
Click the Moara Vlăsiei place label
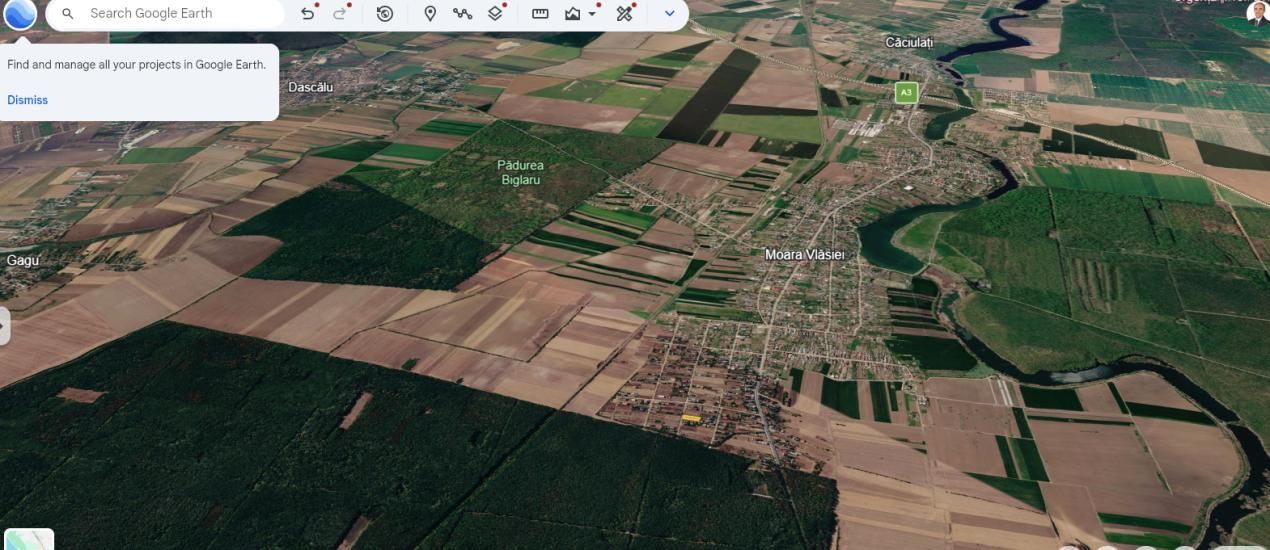(x=805, y=255)
